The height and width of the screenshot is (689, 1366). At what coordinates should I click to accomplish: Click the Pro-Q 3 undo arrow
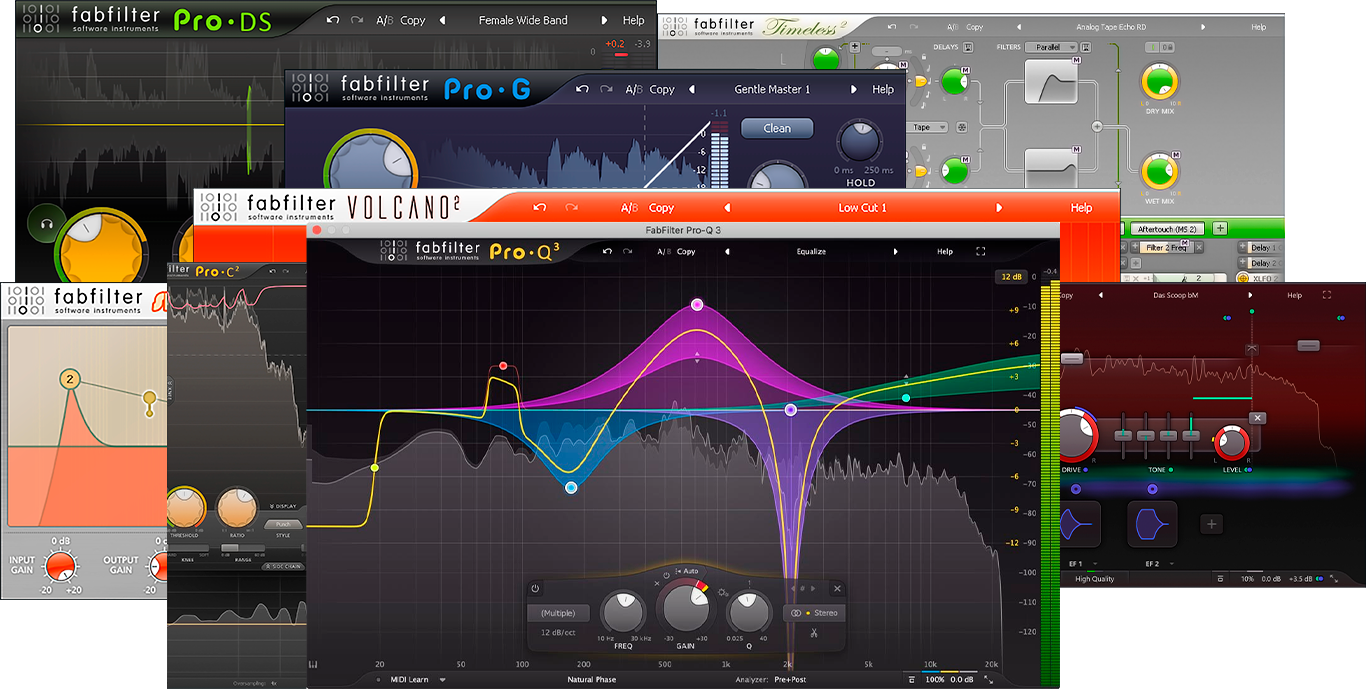pos(607,251)
